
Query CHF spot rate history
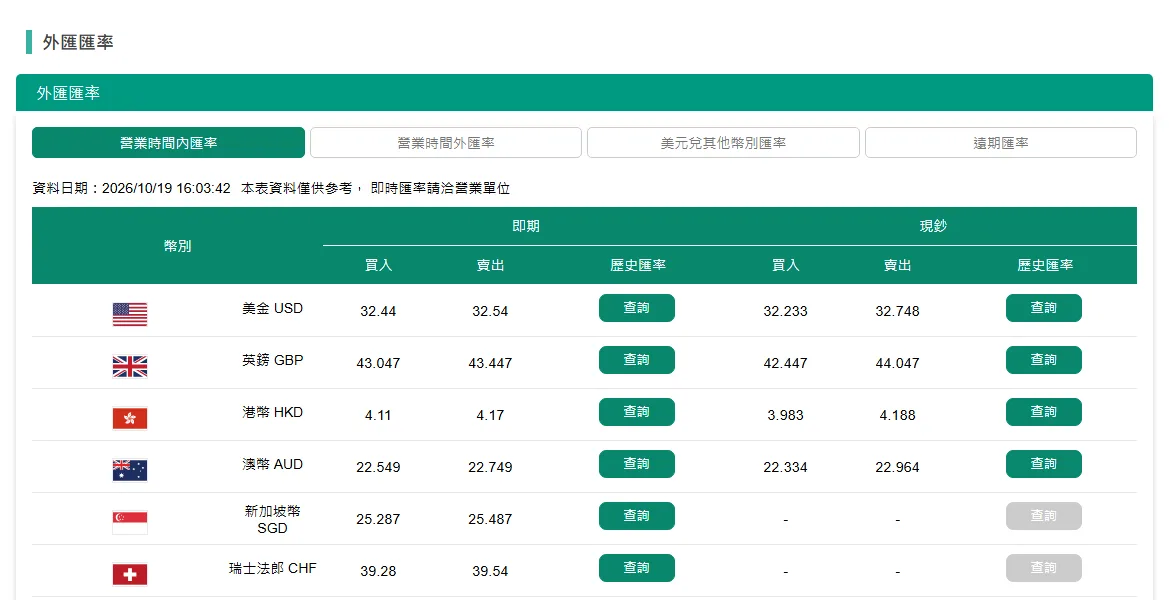[637, 568]
